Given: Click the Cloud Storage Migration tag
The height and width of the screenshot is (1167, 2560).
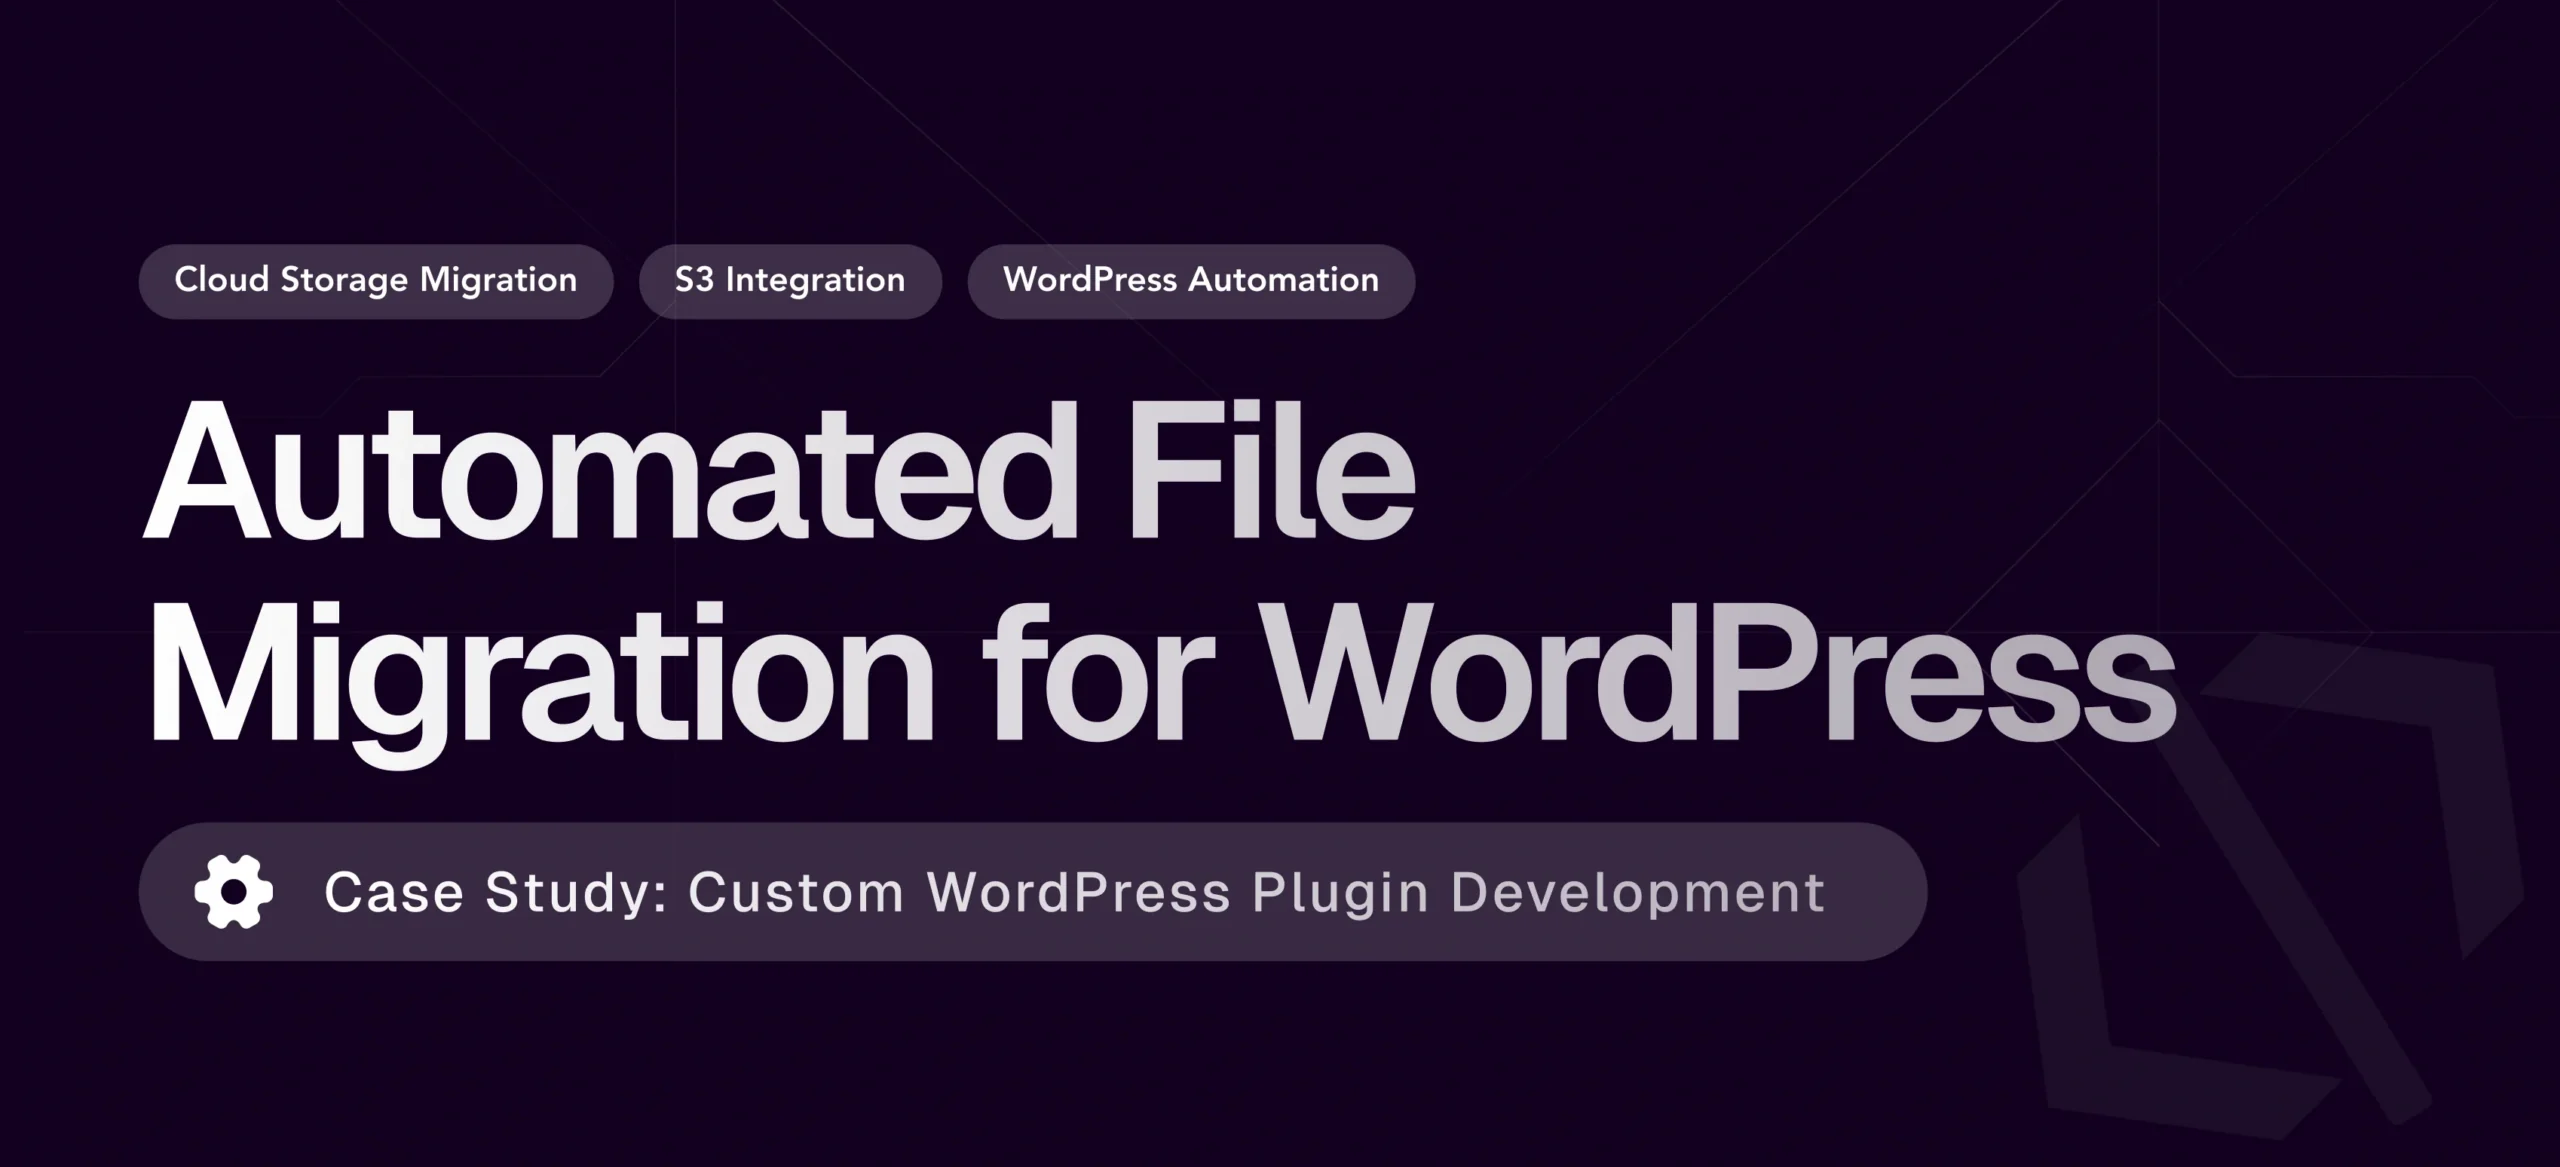Looking at the screenshot, I should (376, 281).
